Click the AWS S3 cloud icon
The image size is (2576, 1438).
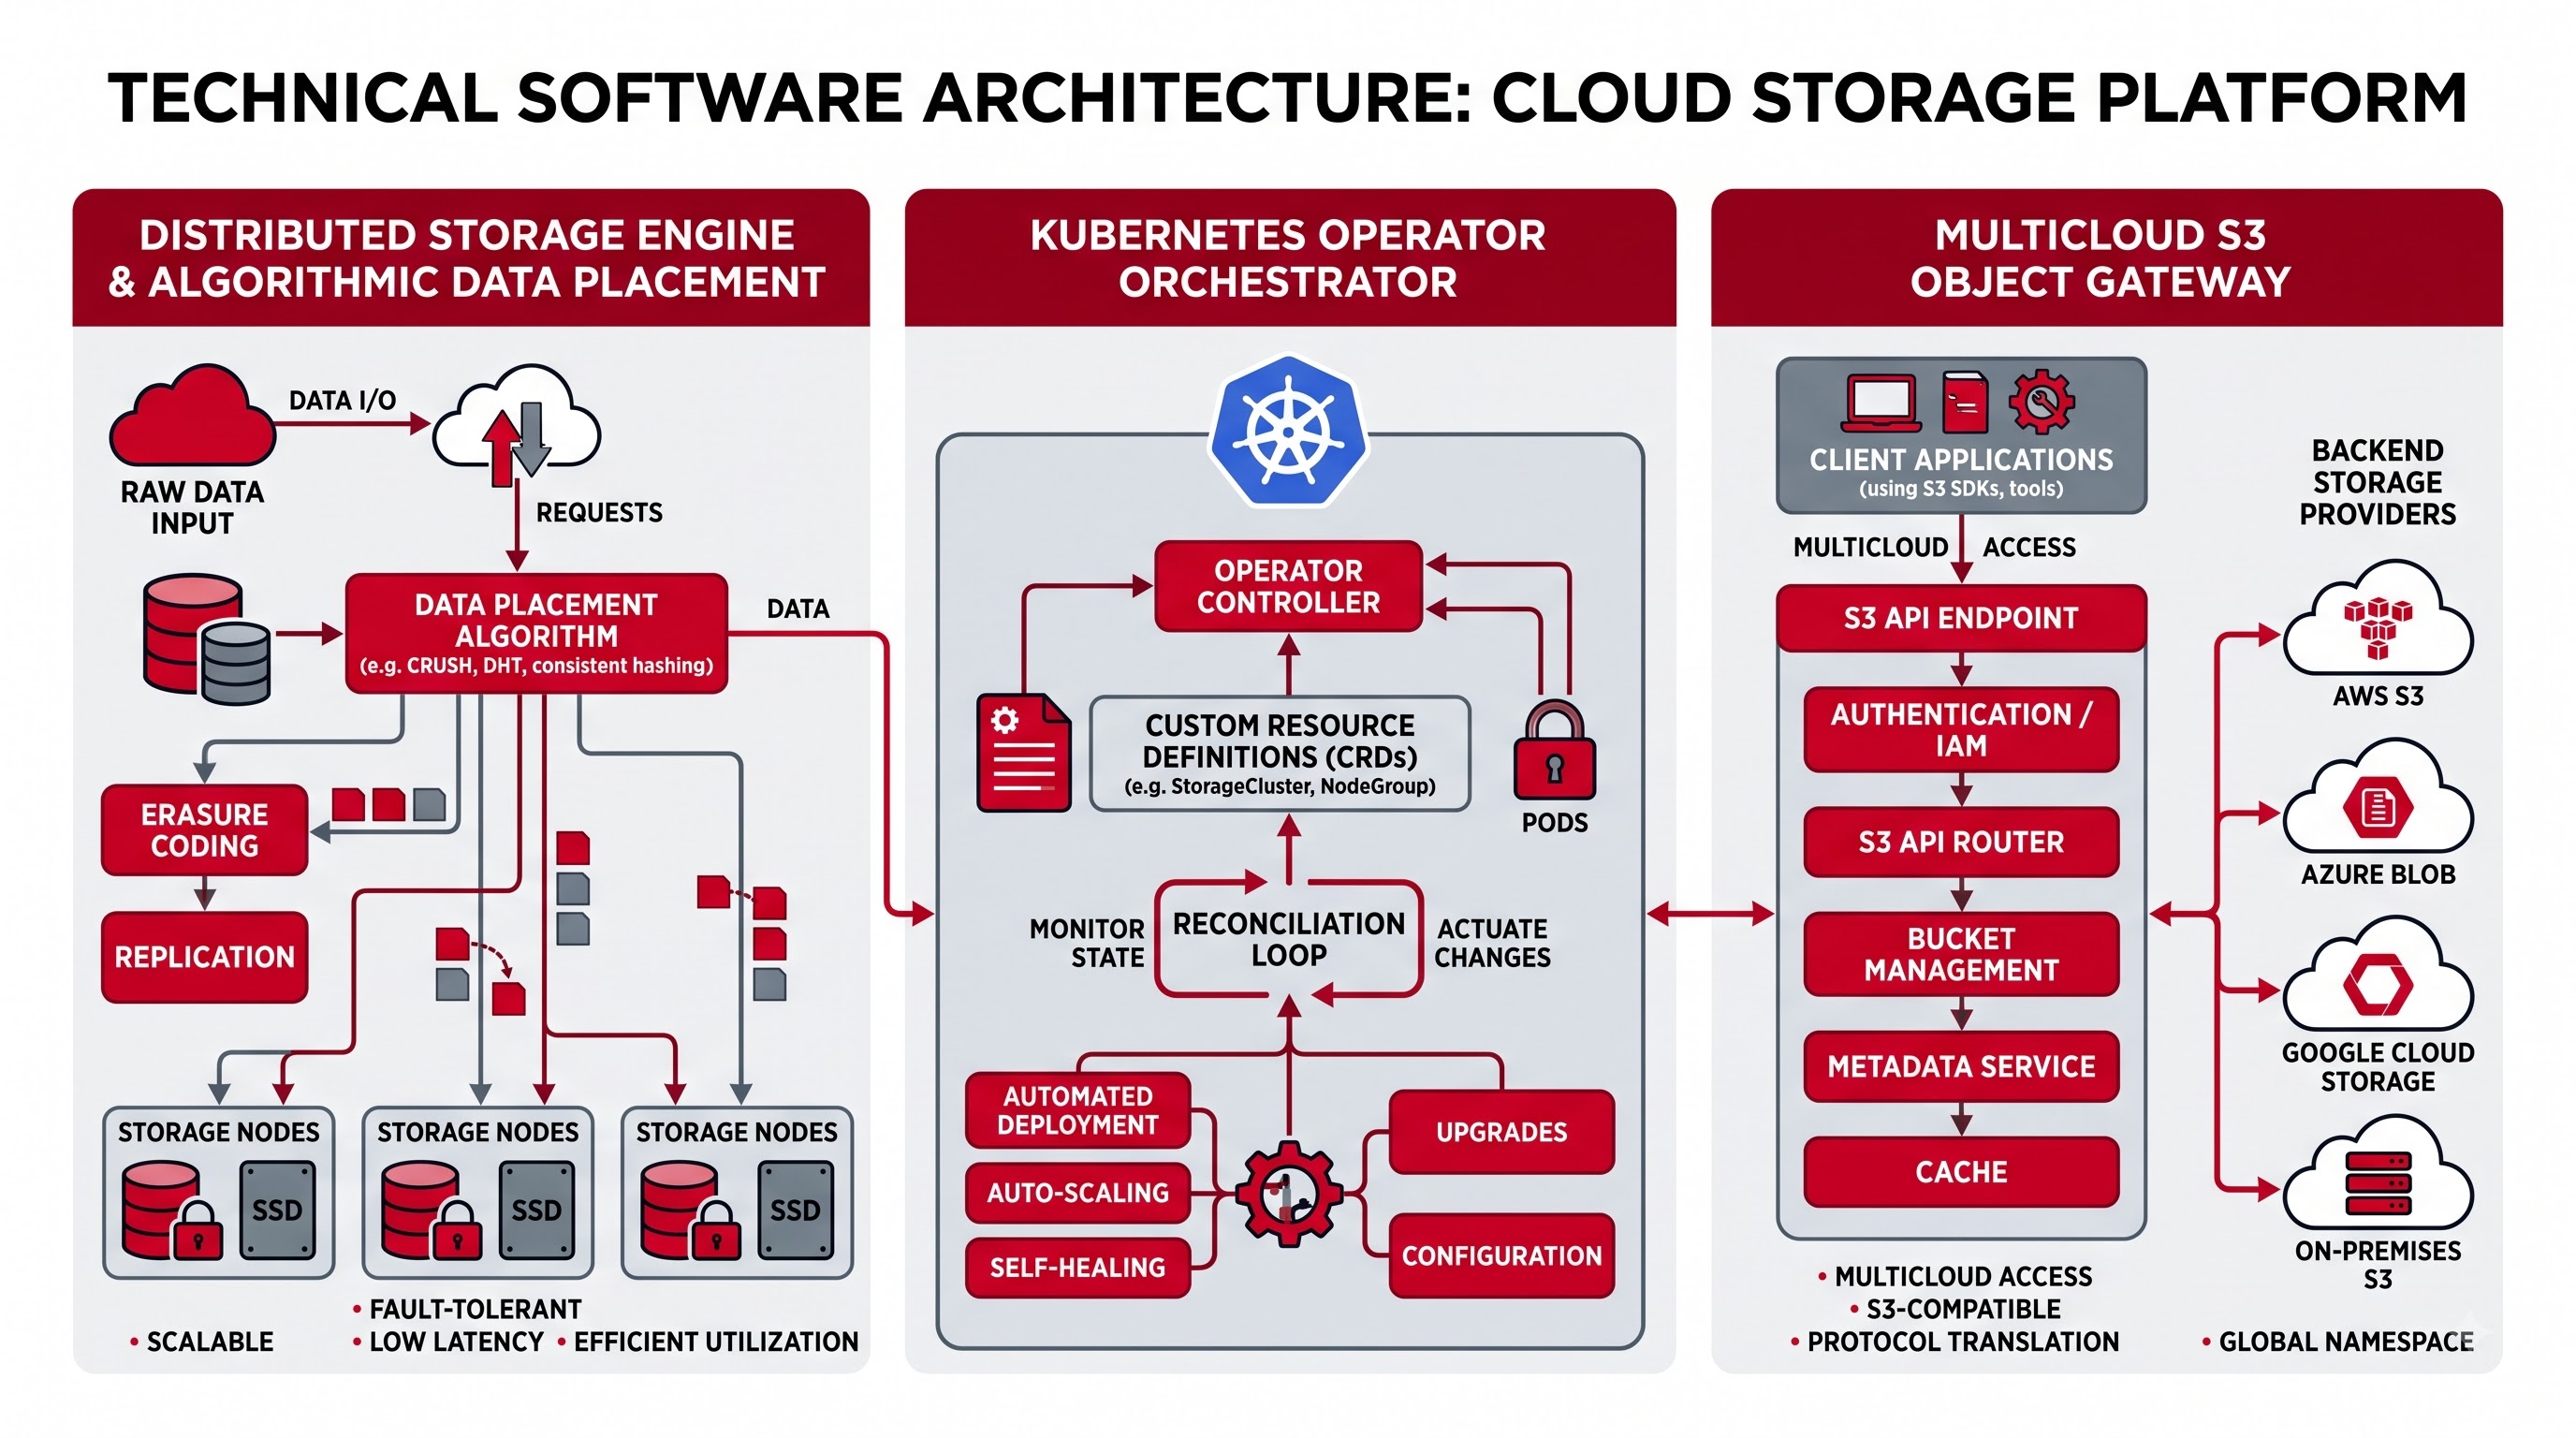pyautogui.click(x=2378, y=619)
